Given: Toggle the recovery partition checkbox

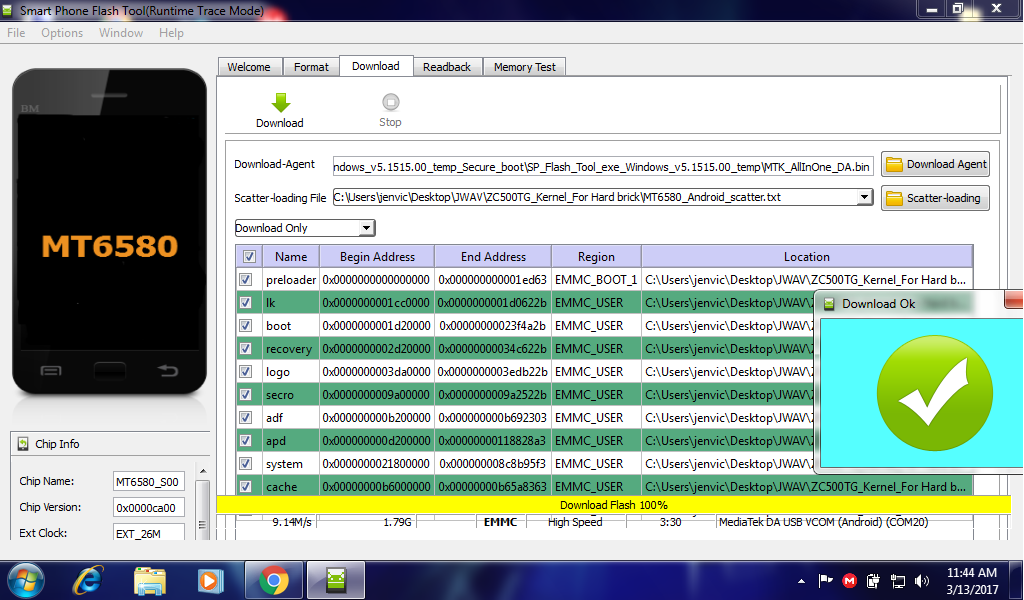Looking at the screenshot, I should [246, 349].
